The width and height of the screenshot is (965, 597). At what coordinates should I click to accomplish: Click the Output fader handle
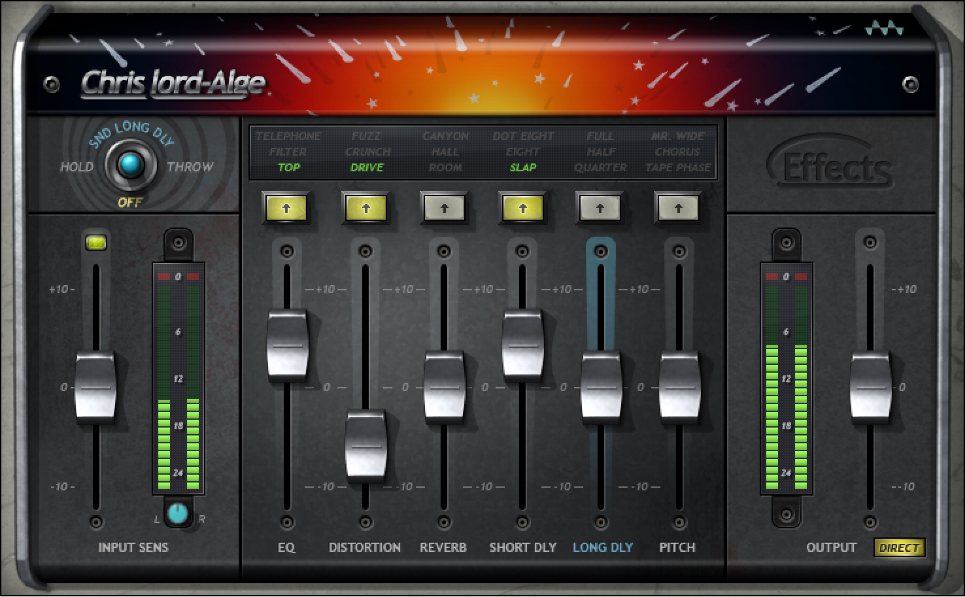pyautogui.click(x=870, y=386)
